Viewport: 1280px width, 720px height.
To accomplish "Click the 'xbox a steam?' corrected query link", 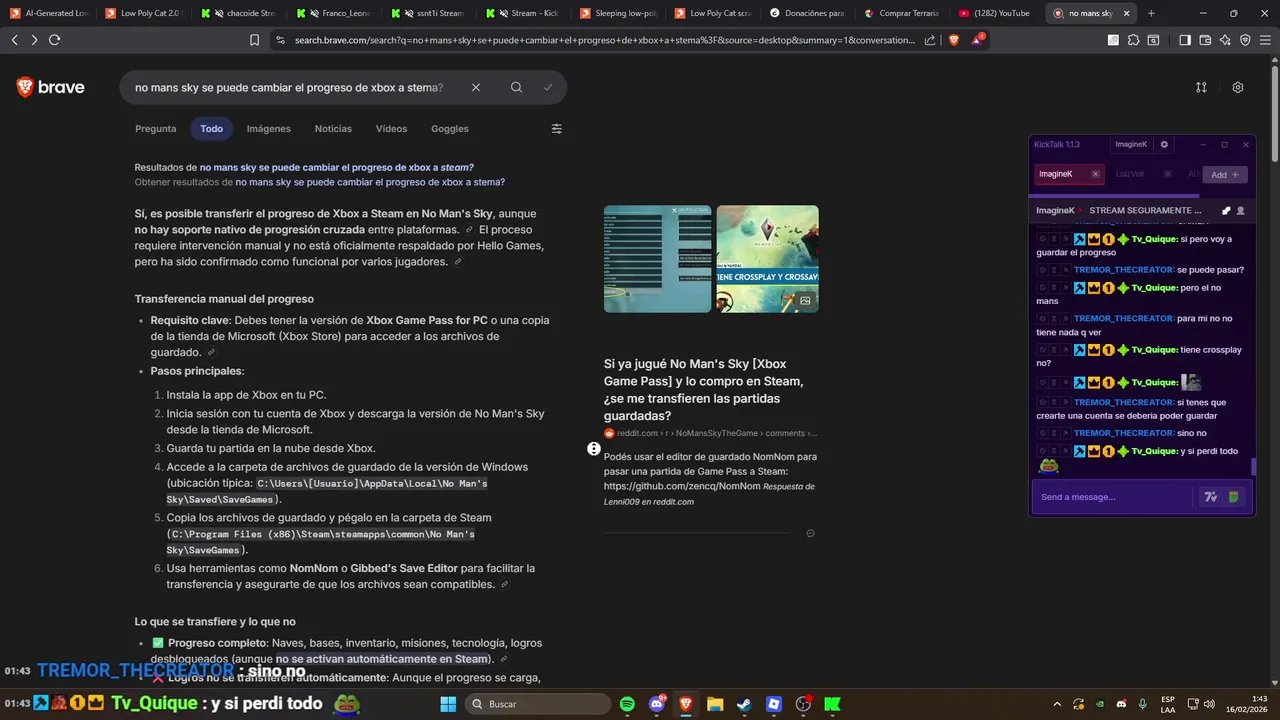I will (336, 167).
